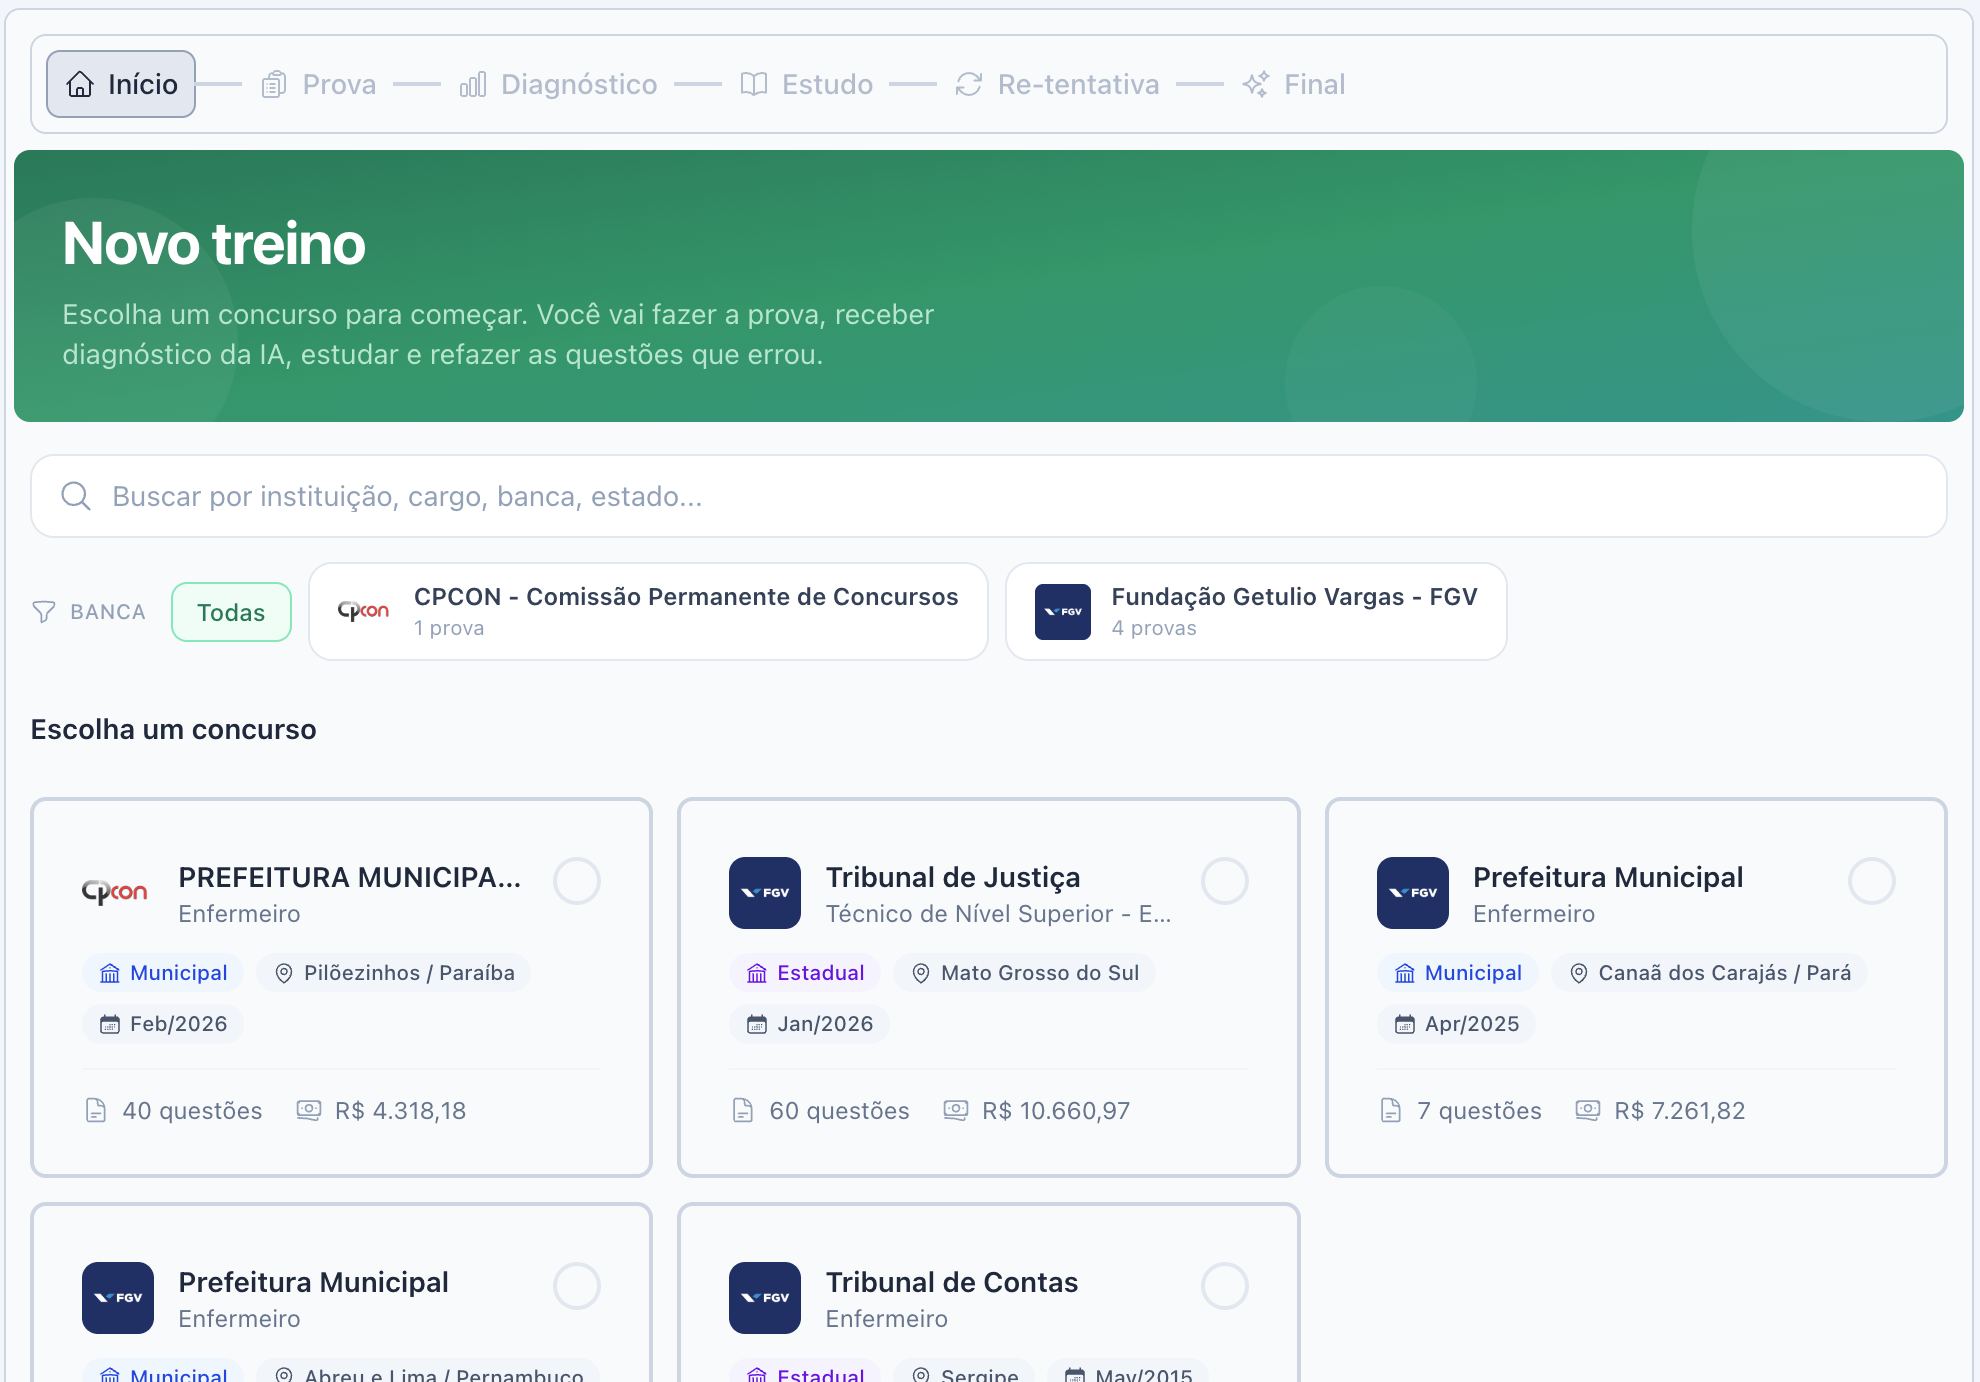Click the book icon beside Estudo
Image resolution: width=1980 pixels, height=1382 pixels.
754,85
